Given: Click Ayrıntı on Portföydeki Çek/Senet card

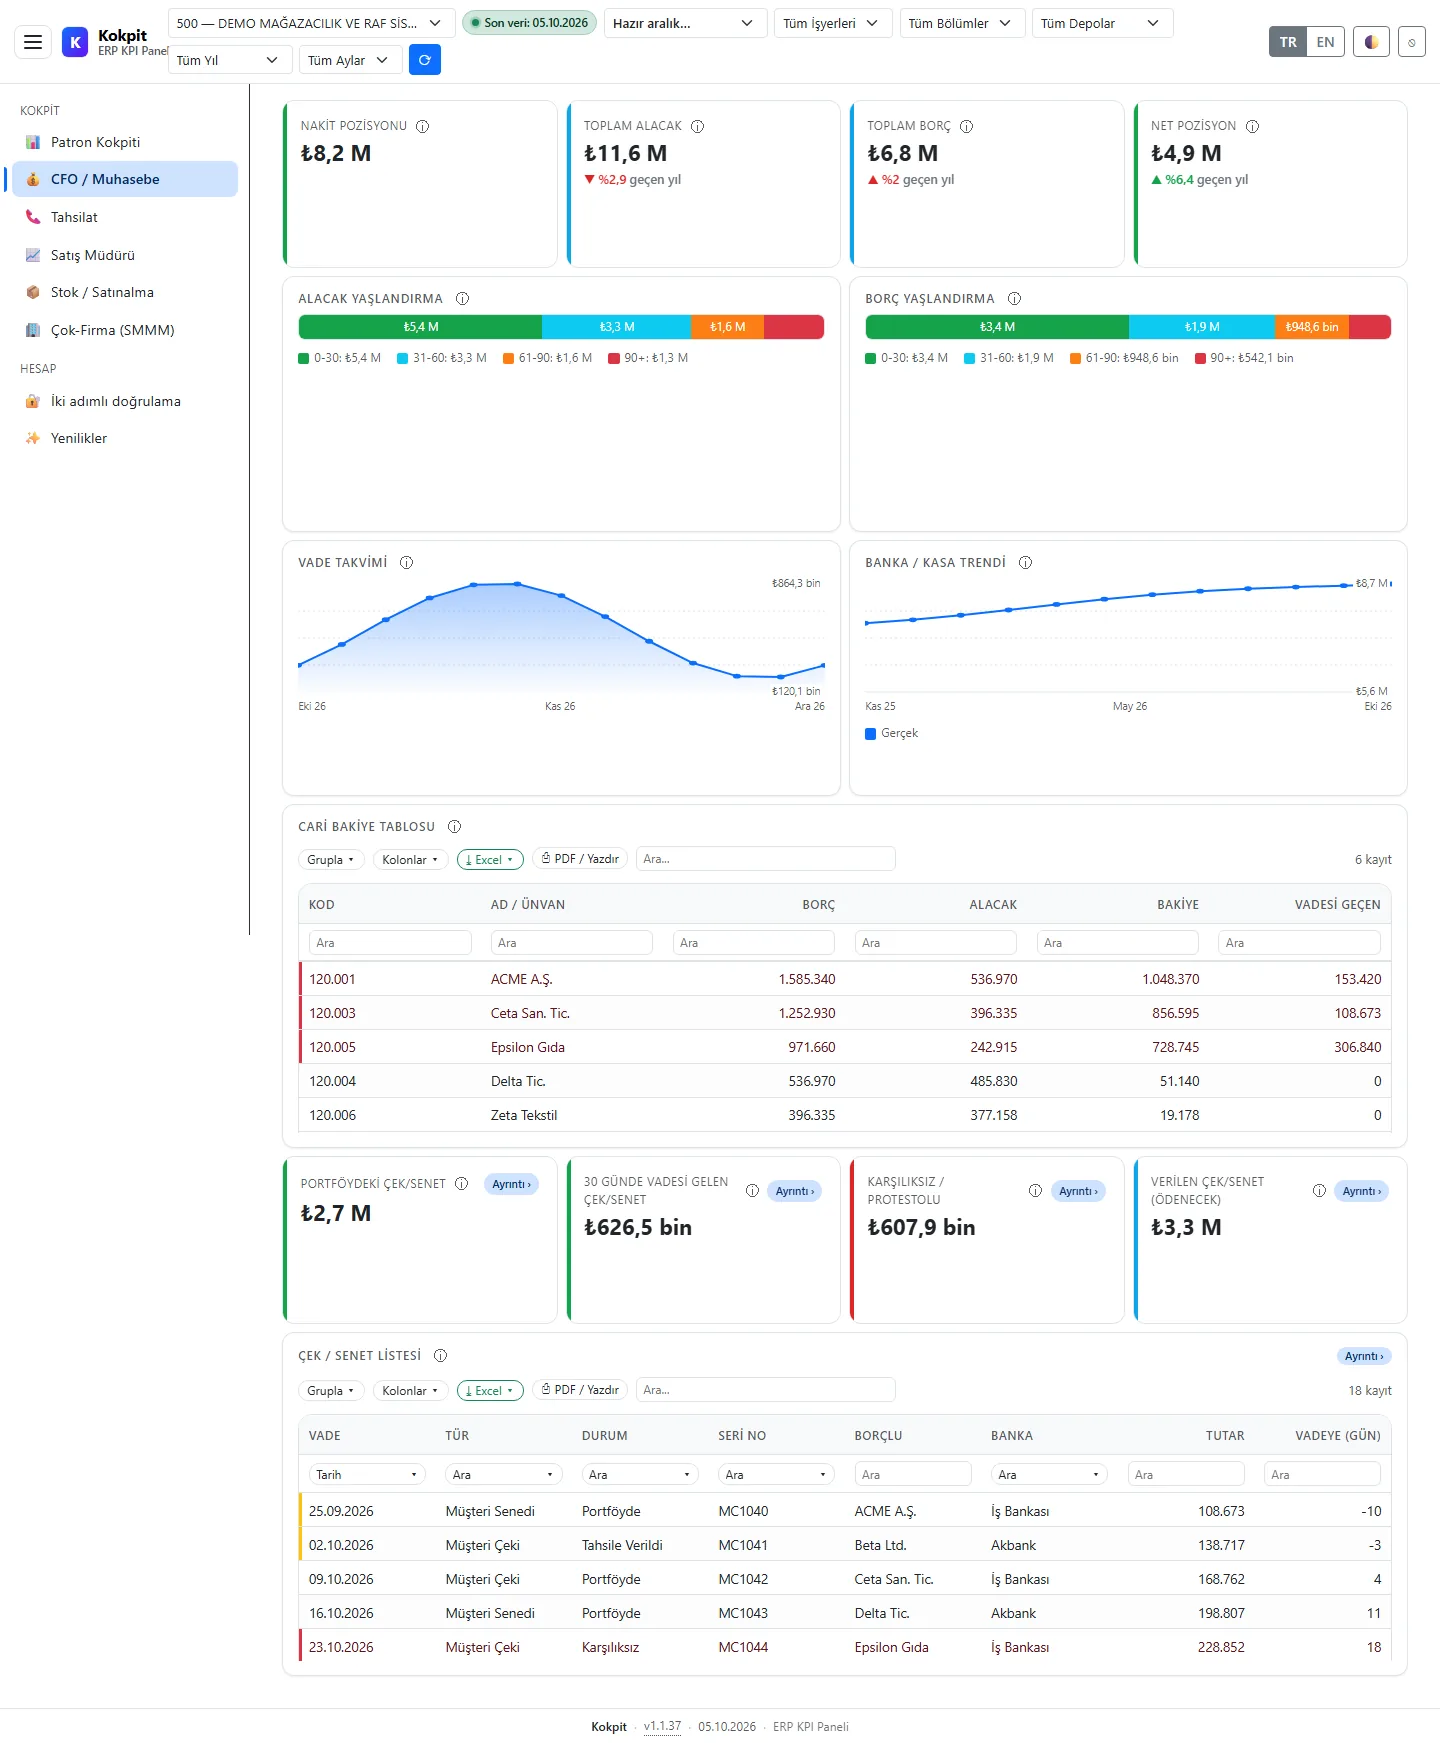Looking at the screenshot, I should (x=511, y=1184).
